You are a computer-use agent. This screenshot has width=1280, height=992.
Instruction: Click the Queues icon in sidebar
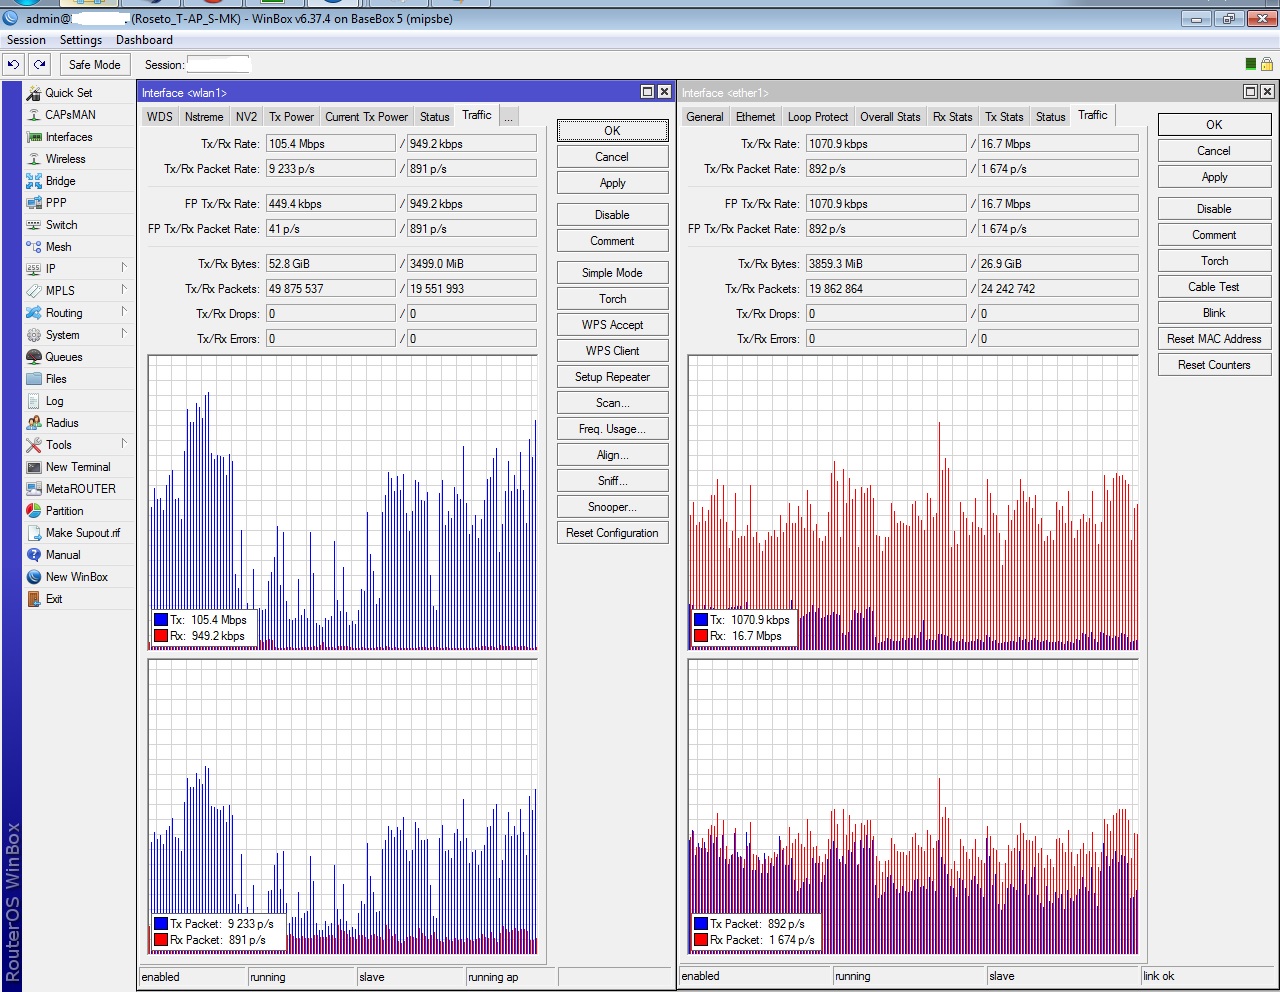pos(34,357)
